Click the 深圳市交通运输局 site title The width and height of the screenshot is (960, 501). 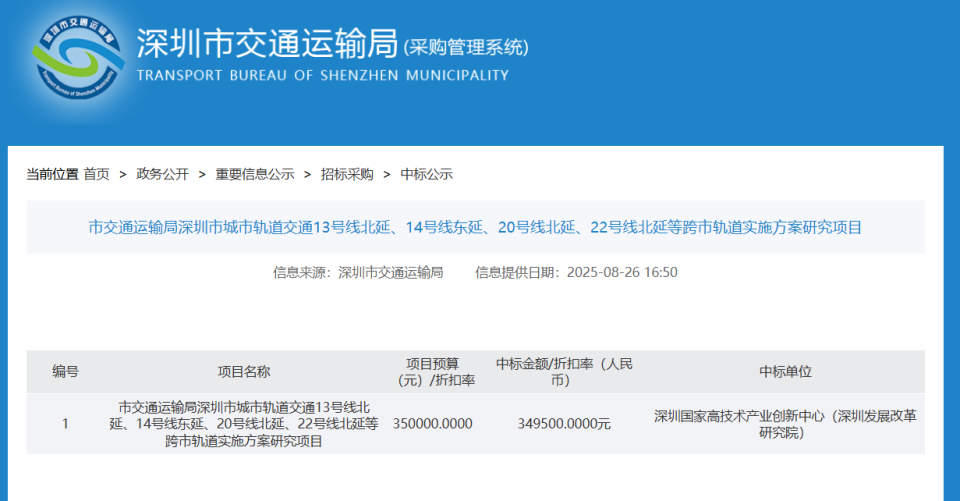point(268,43)
